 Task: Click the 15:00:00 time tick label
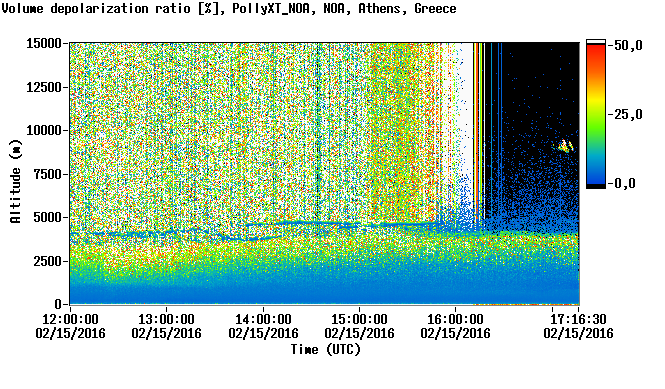(359, 319)
